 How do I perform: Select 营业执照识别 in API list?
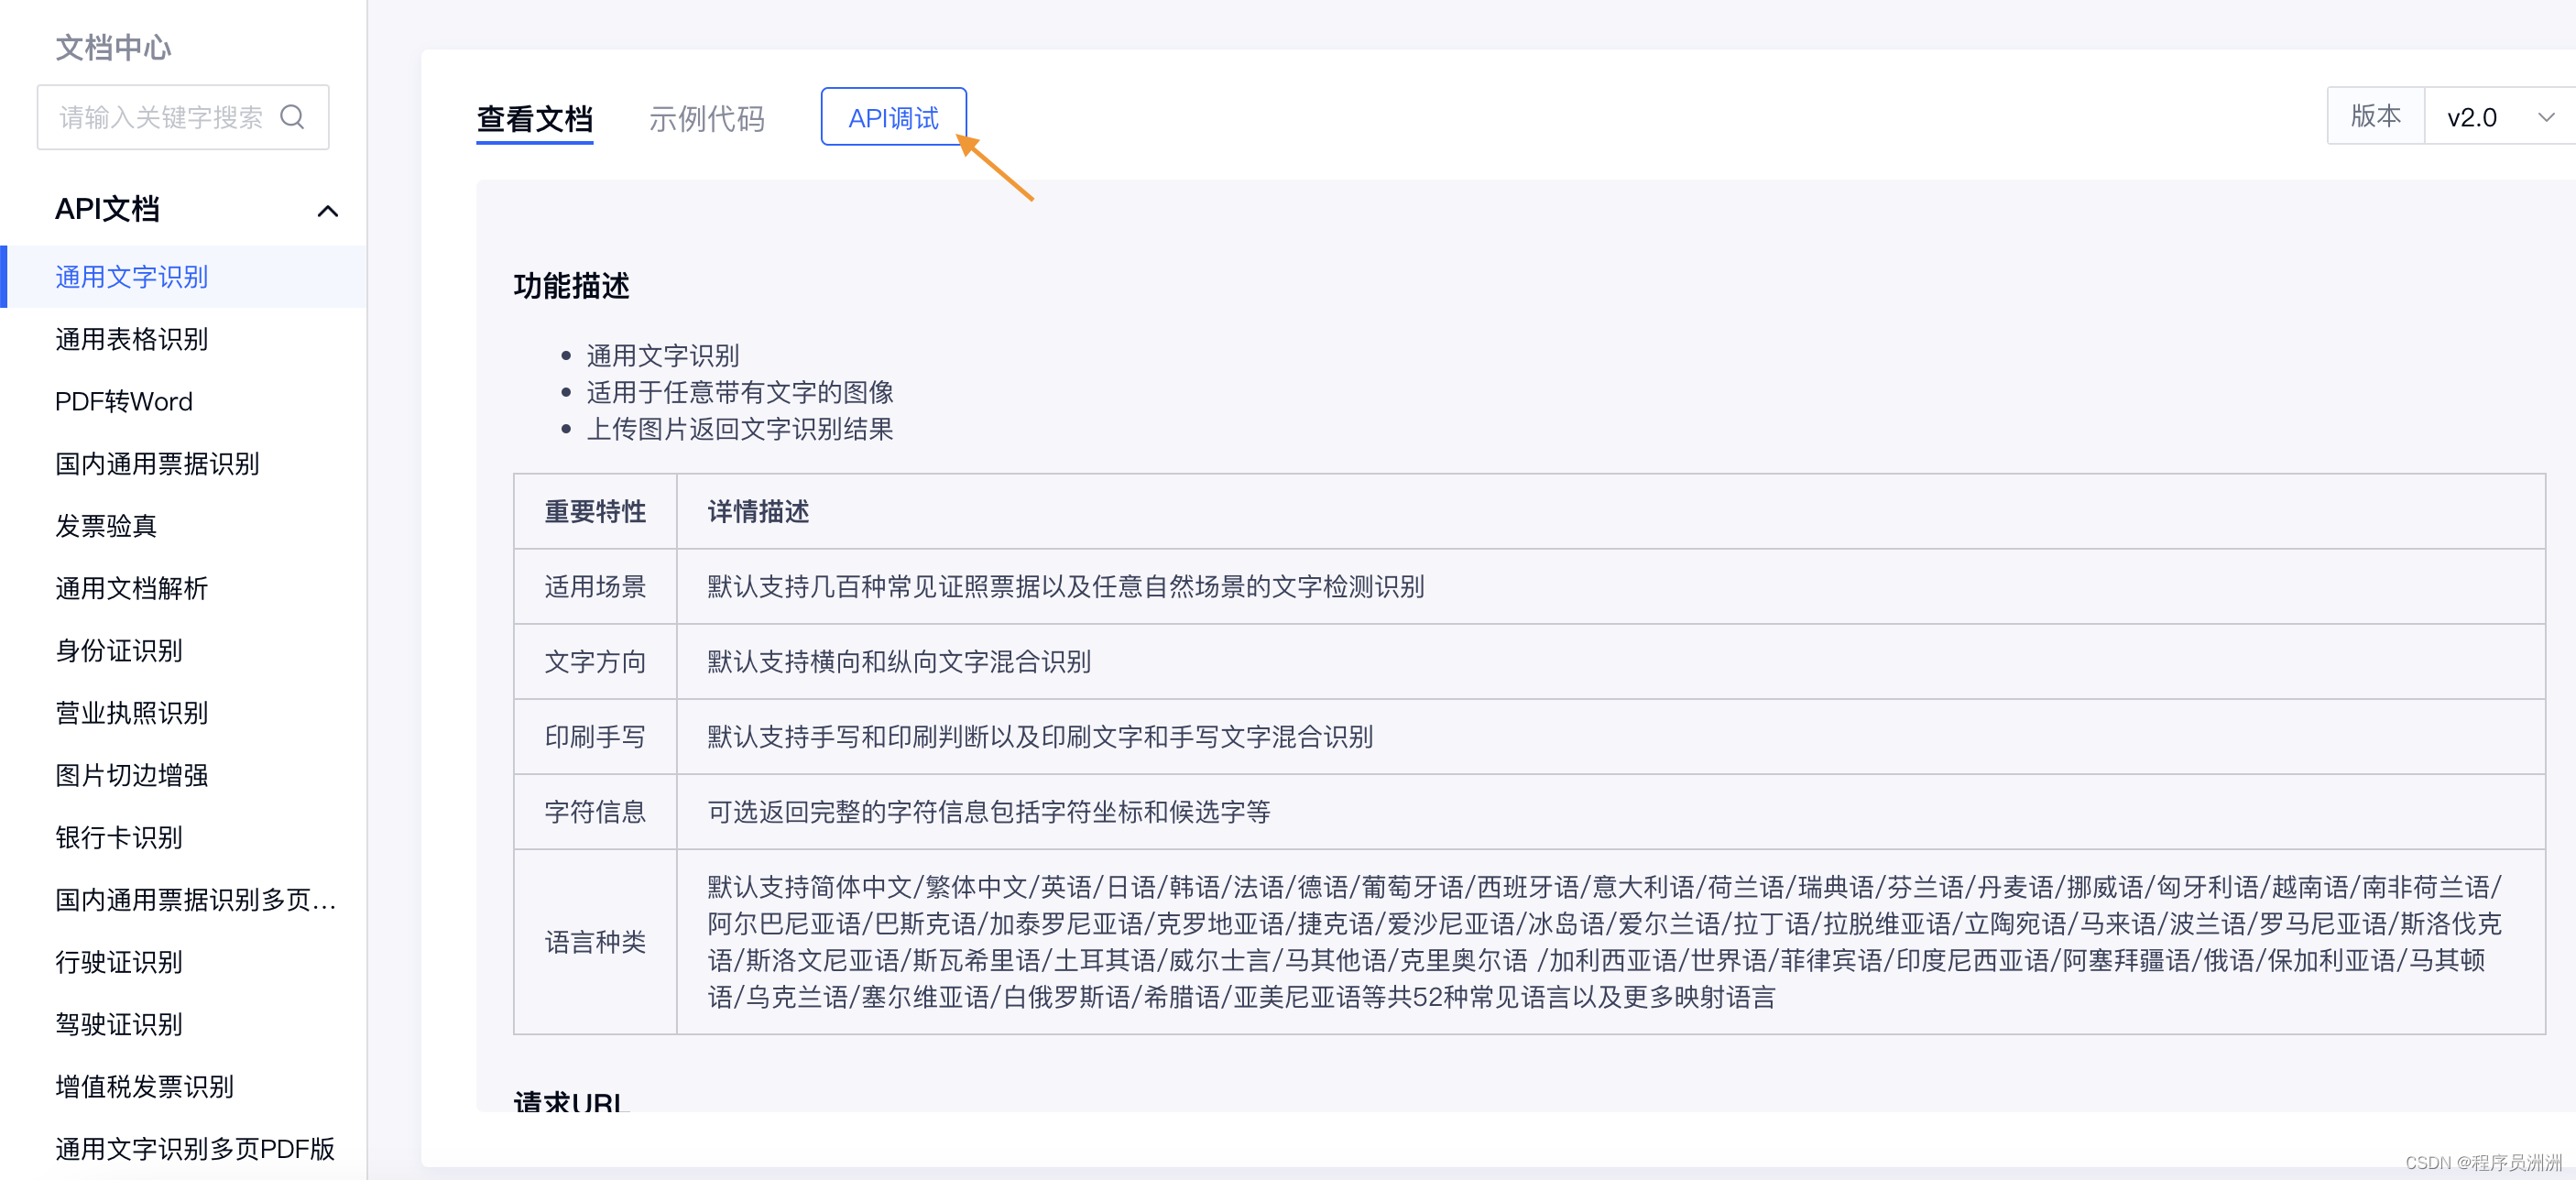131,713
